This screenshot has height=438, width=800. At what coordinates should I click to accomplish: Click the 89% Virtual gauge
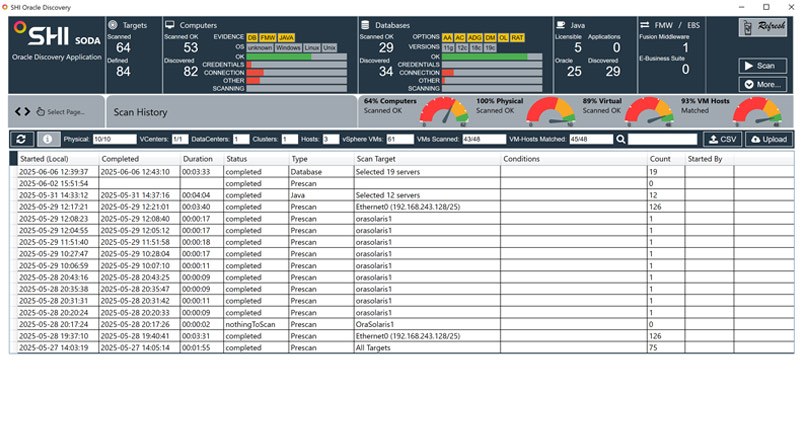click(x=649, y=111)
